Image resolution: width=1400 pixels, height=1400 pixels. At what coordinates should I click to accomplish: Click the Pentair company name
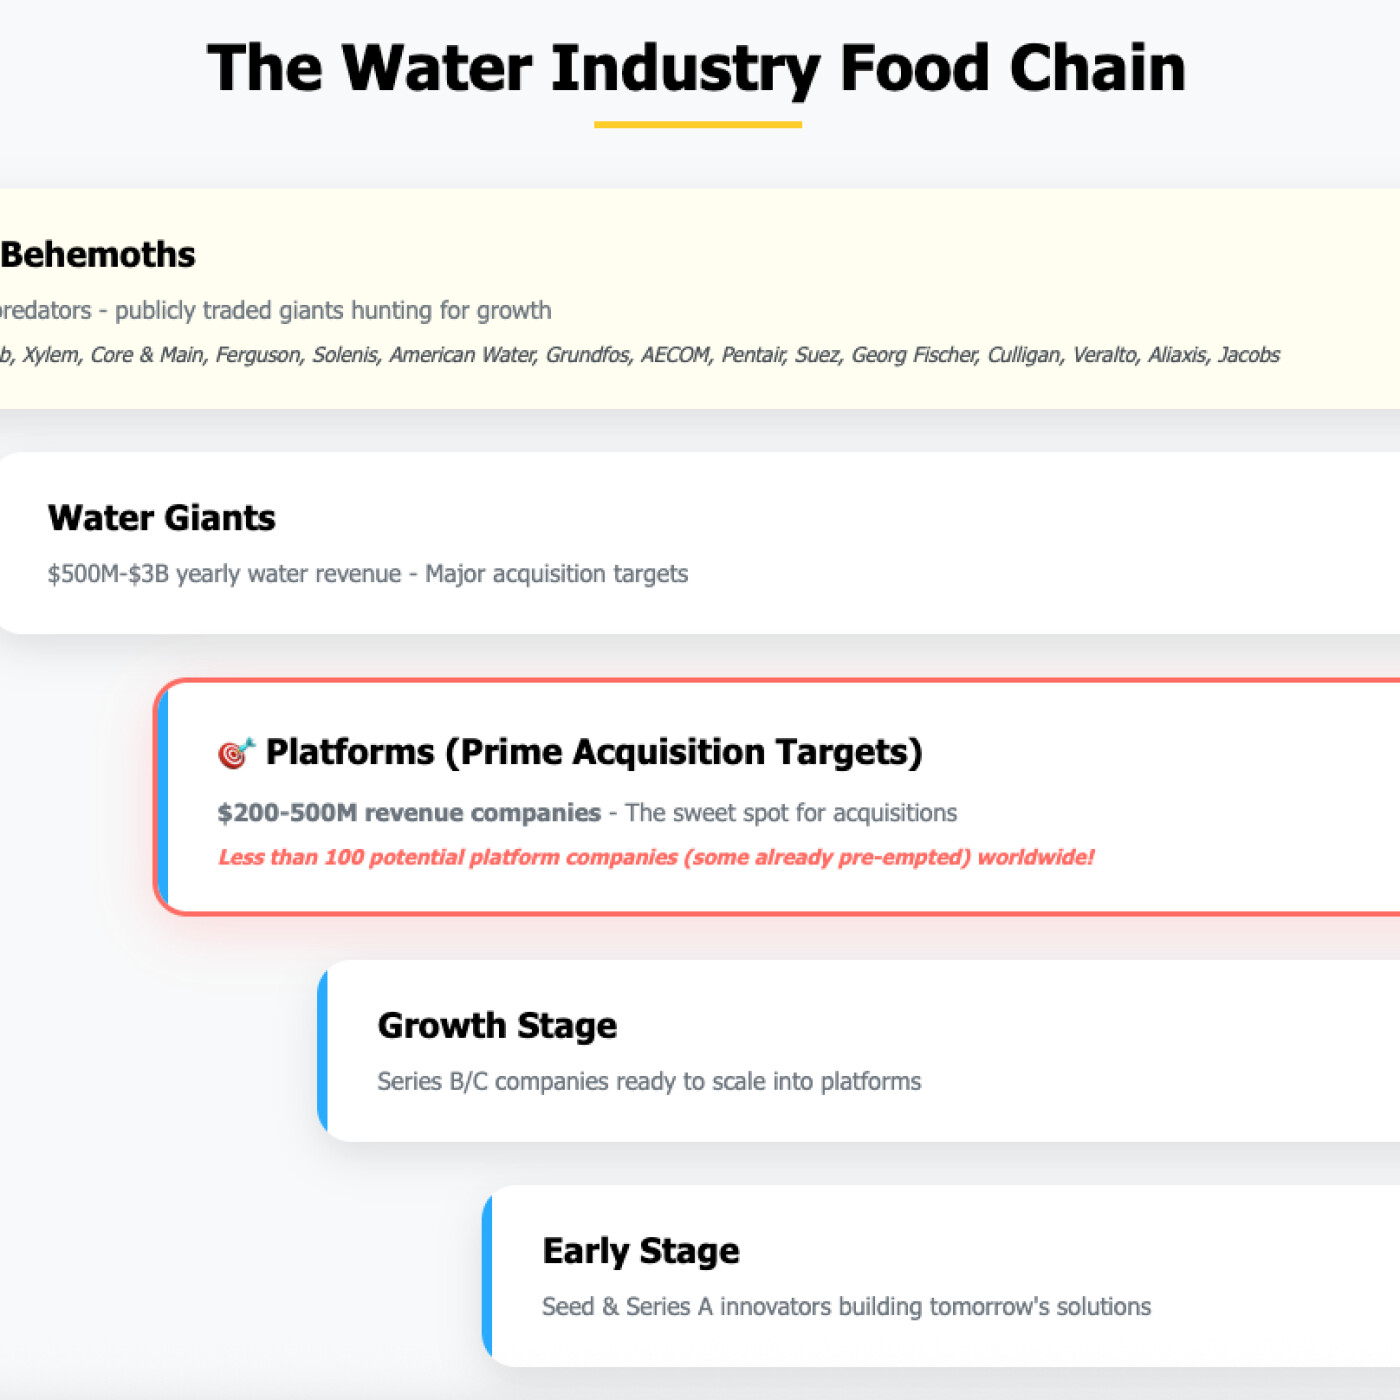(x=753, y=355)
